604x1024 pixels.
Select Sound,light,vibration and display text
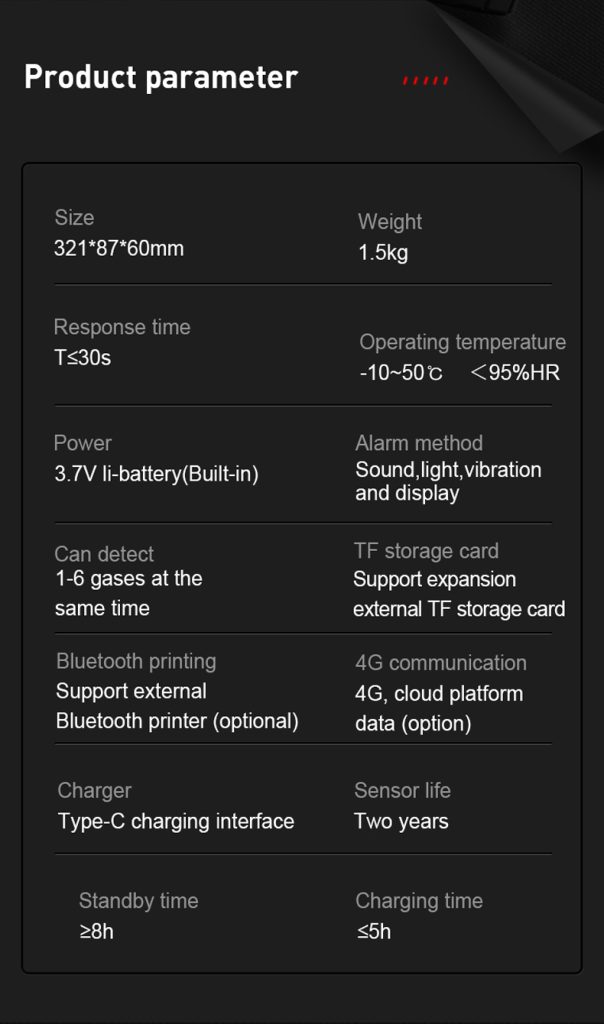coord(448,481)
